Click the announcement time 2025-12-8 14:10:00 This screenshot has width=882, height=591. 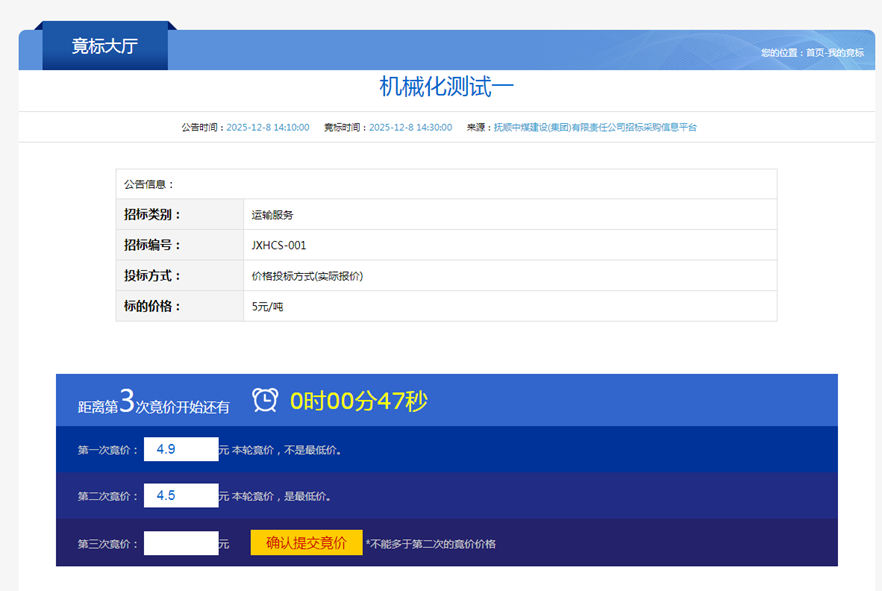pyautogui.click(x=268, y=127)
